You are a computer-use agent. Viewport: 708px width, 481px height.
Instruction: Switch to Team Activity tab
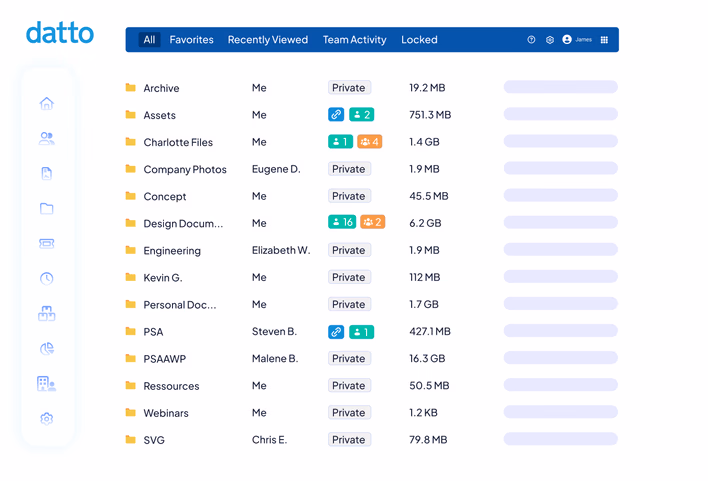354,40
